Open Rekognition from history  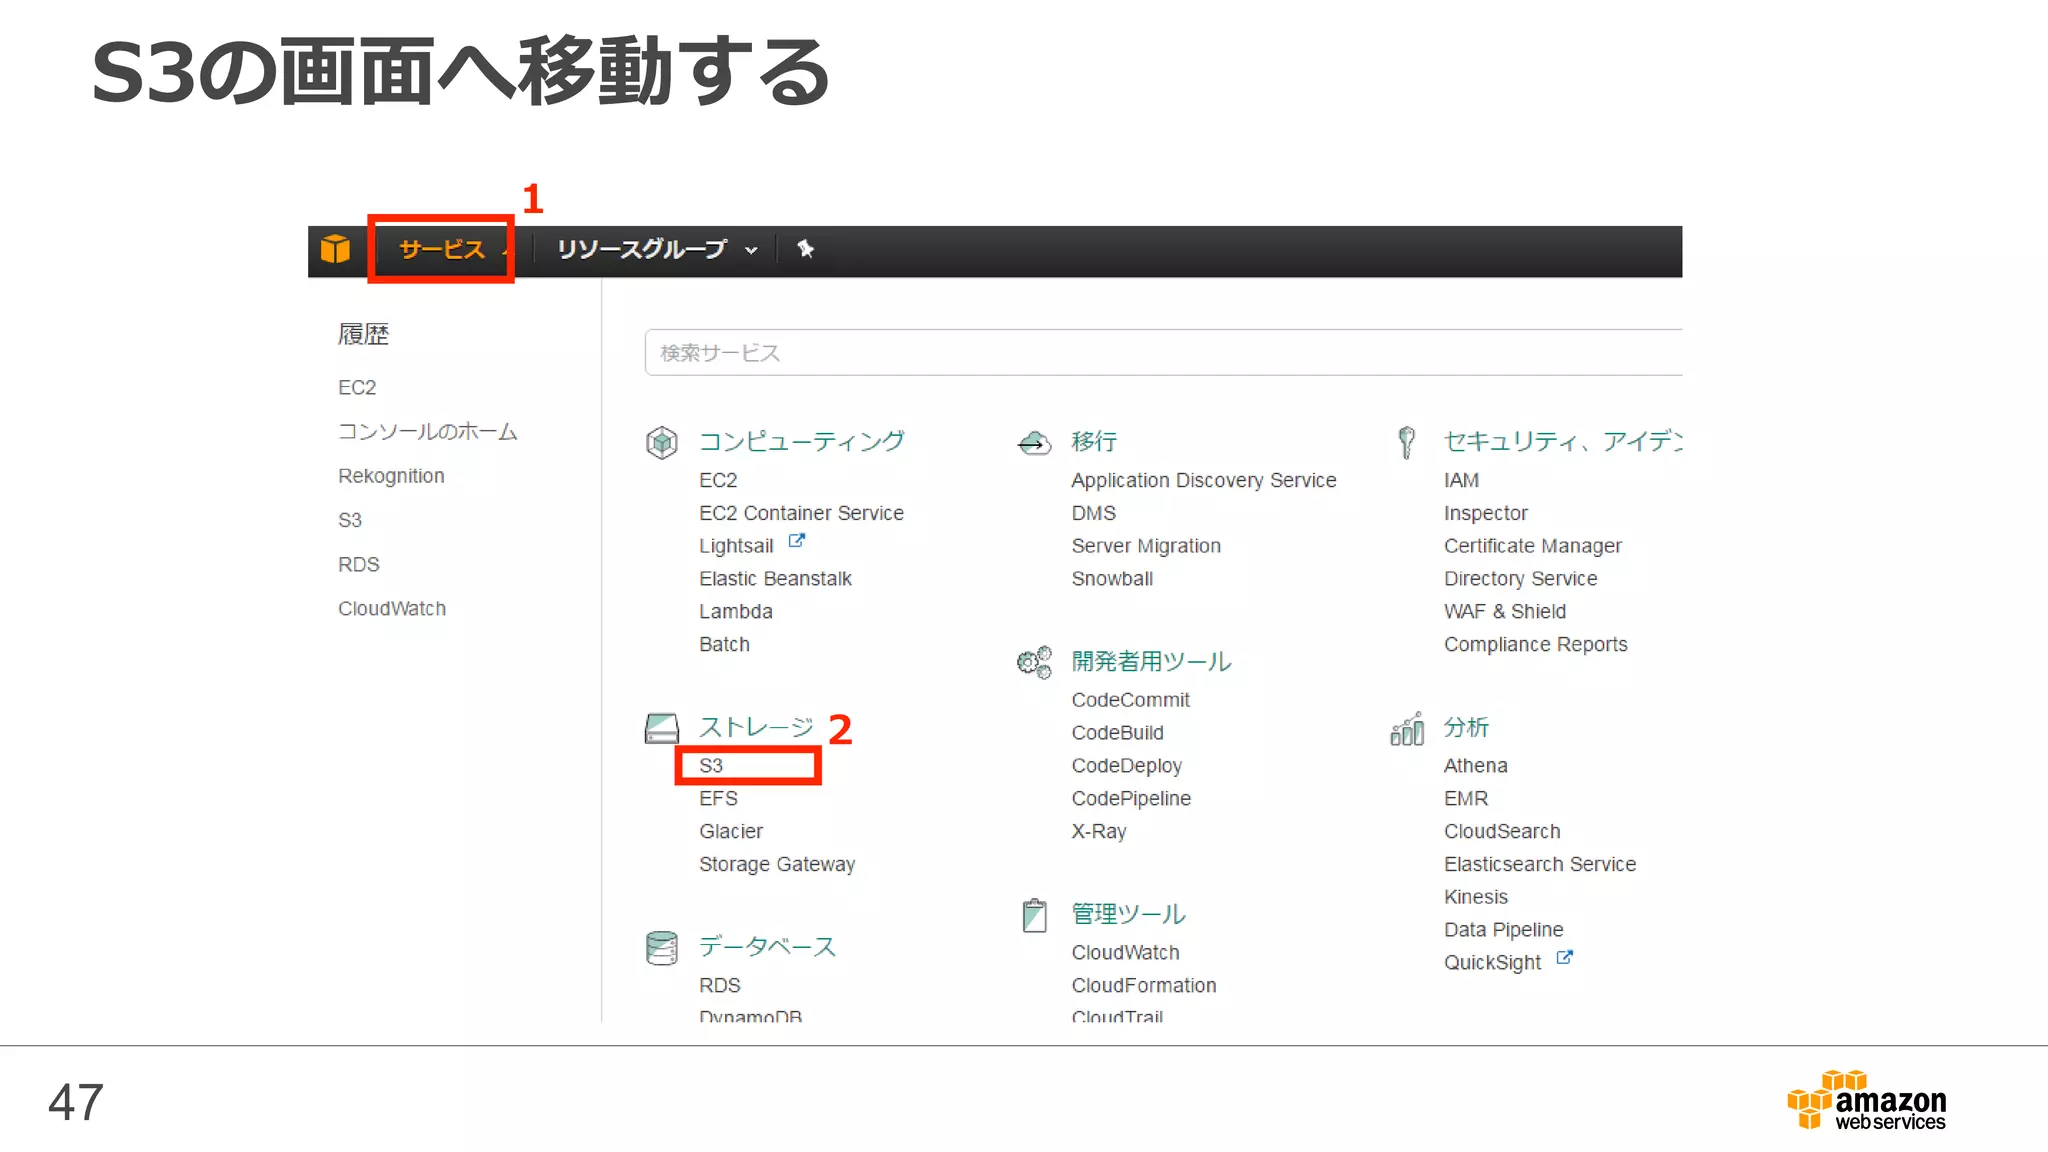(x=391, y=476)
